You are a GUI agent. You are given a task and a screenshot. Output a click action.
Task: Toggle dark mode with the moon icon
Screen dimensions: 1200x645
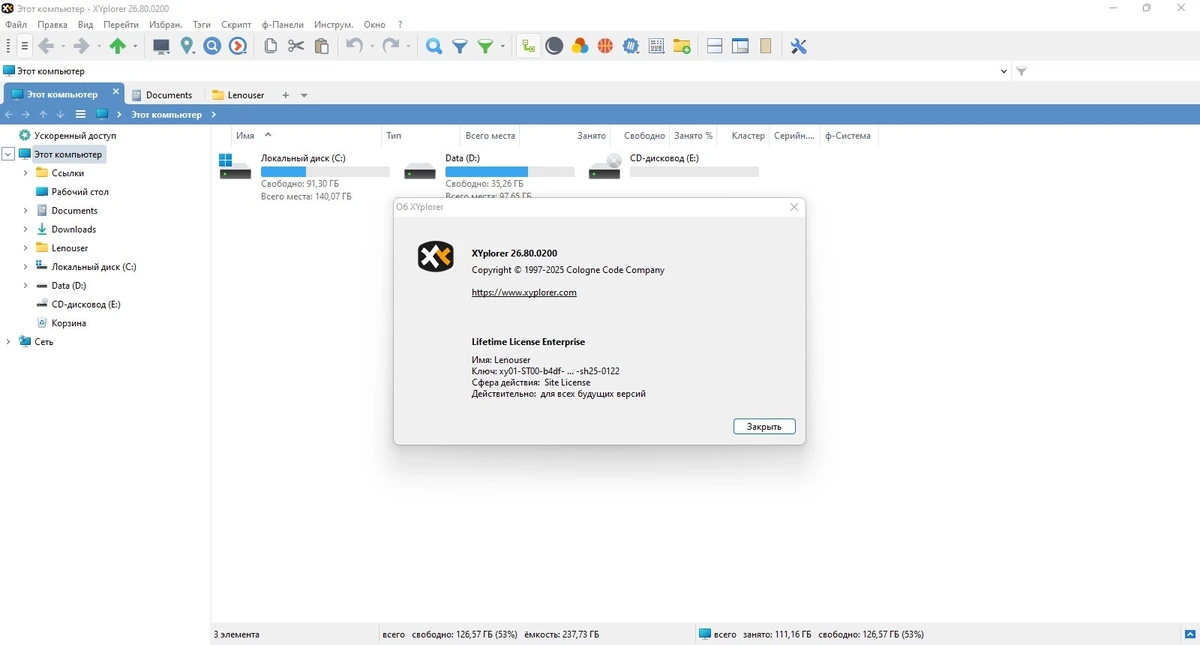554,46
